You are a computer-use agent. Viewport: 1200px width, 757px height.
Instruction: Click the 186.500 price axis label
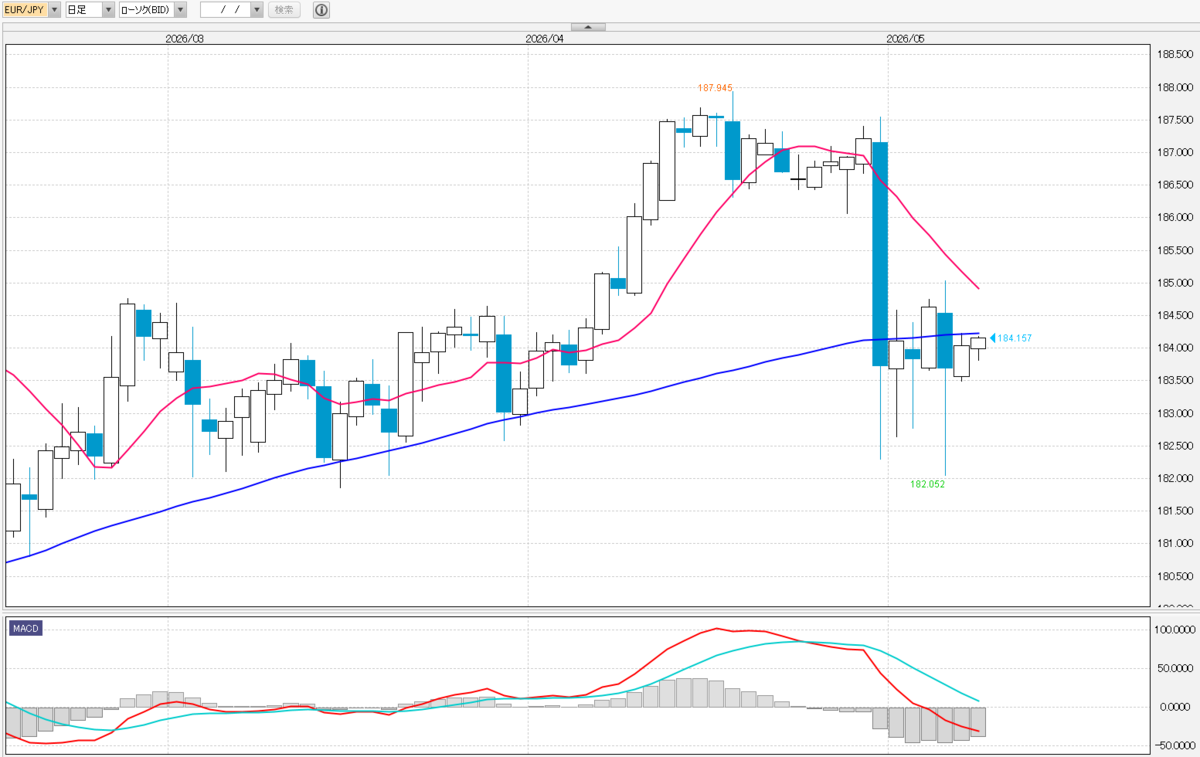coord(1173,185)
